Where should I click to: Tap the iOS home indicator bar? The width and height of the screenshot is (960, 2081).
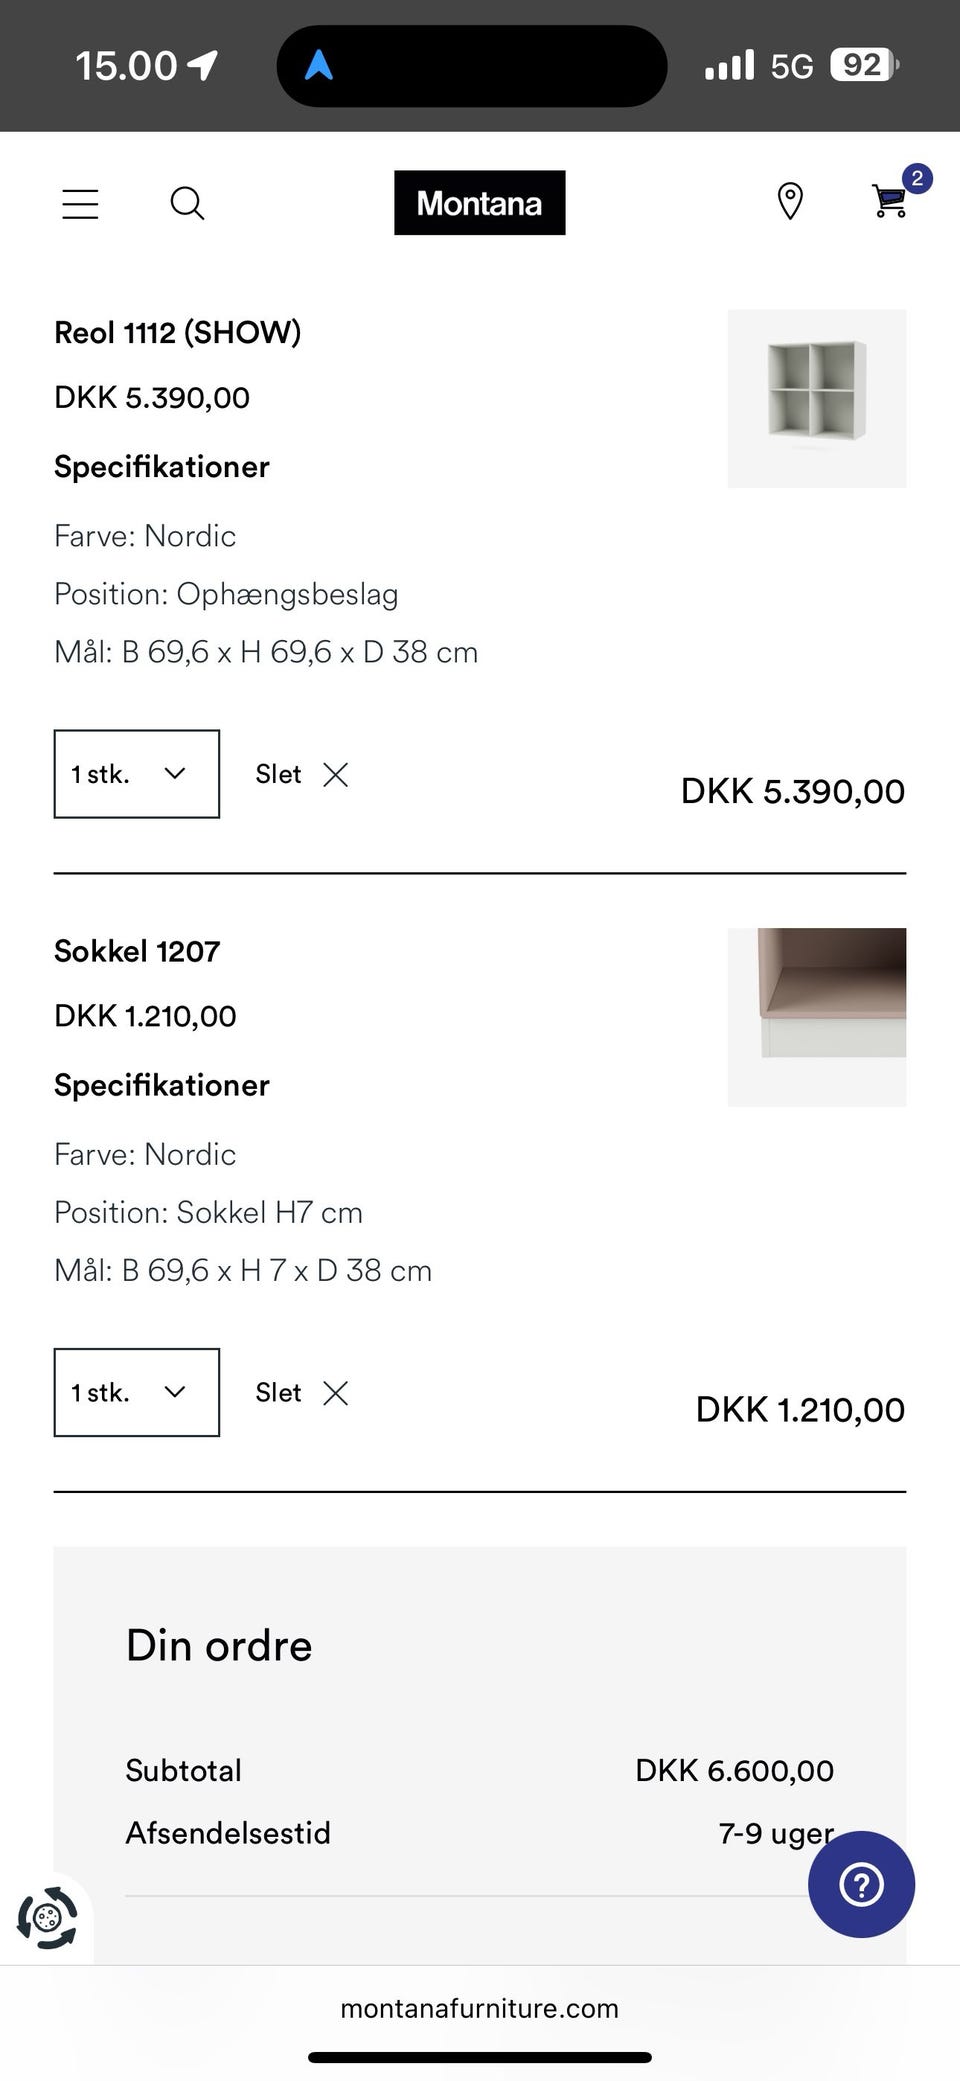tap(479, 2057)
